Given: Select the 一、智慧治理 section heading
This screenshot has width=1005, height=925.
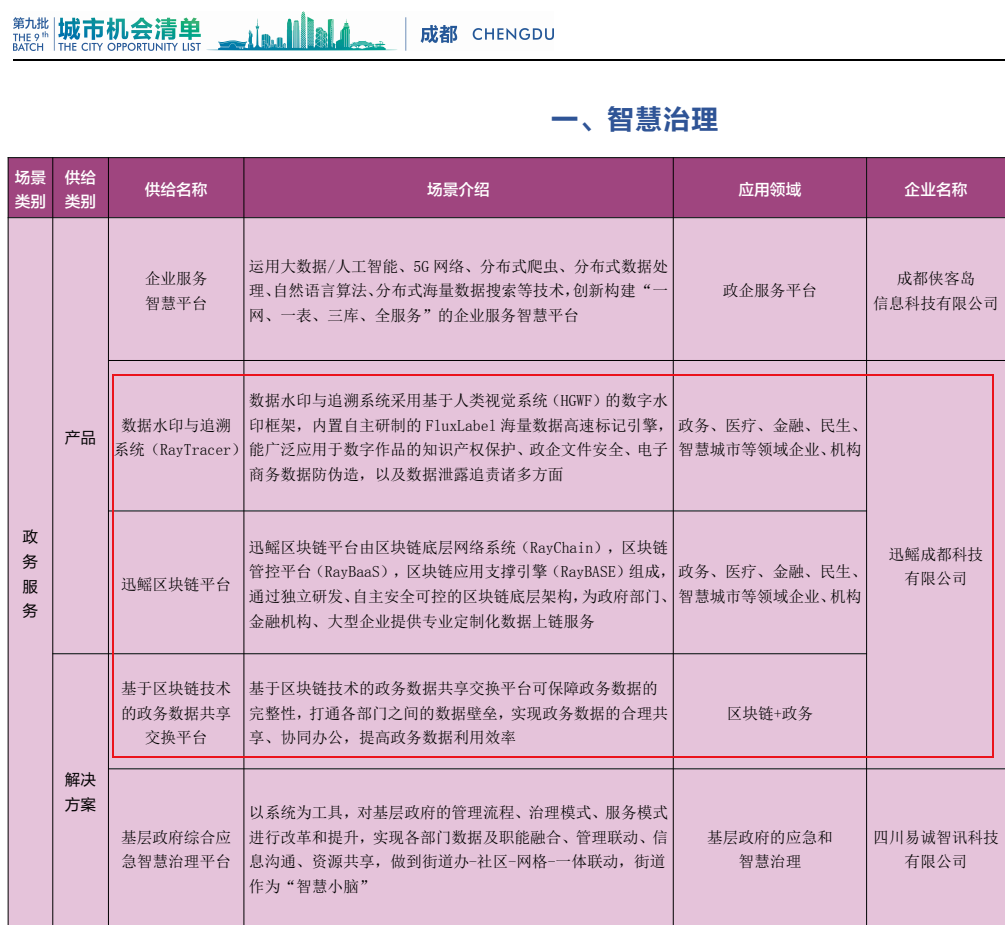Looking at the screenshot, I should pyautogui.click(x=634, y=120).
